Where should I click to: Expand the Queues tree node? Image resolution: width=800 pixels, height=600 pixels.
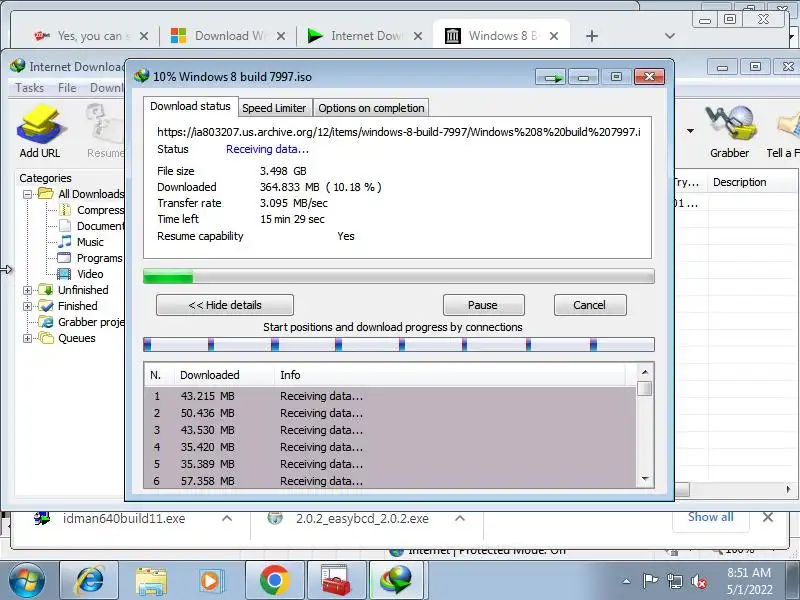pyautogui.click(x=28, y=338)
